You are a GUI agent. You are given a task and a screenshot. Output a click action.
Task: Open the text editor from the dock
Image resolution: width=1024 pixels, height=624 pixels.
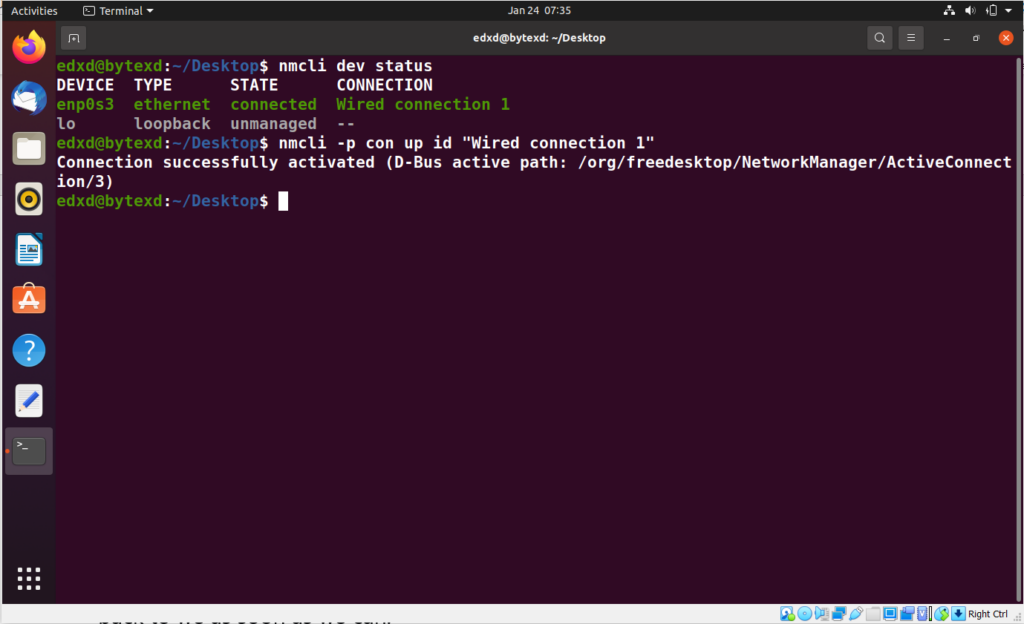coord(28,401)
